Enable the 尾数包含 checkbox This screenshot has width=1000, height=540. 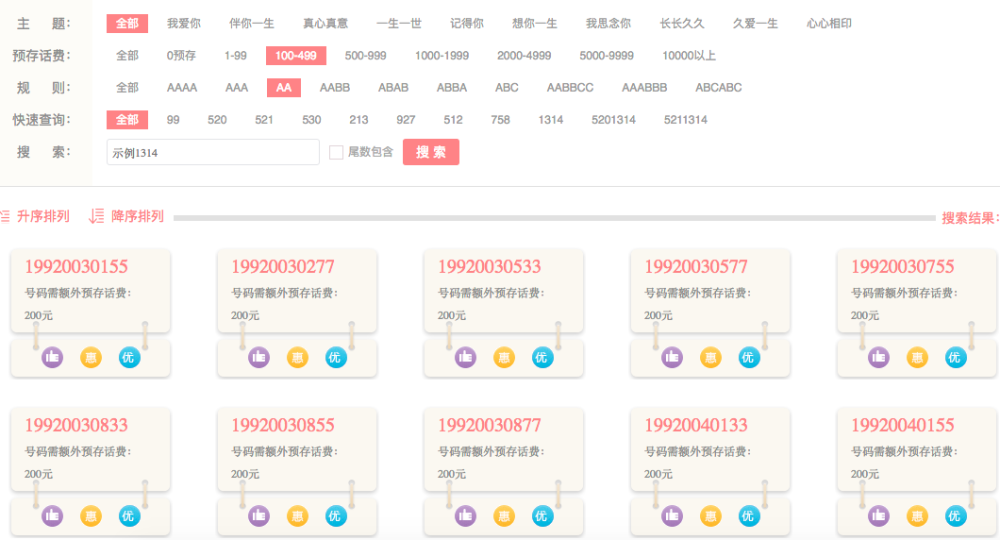click(336, 153)
